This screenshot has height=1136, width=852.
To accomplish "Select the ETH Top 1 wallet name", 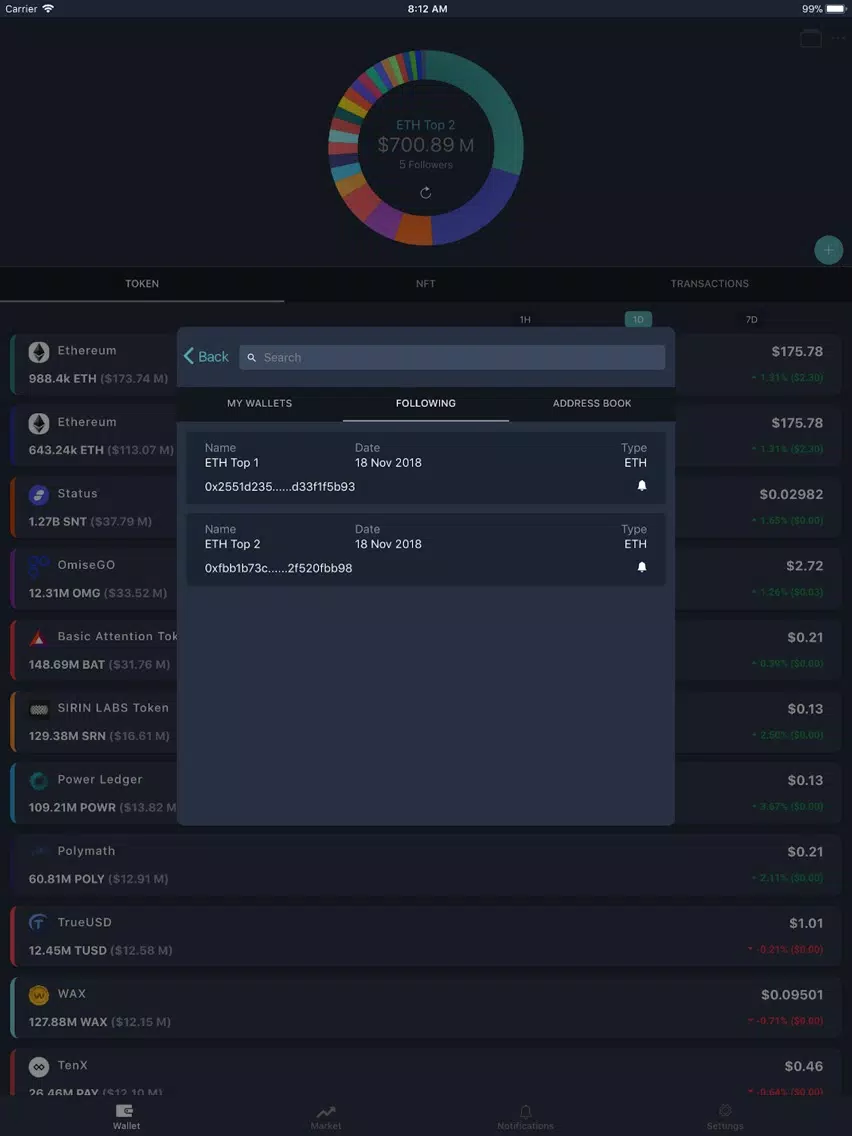I will (x=232, y=462).
